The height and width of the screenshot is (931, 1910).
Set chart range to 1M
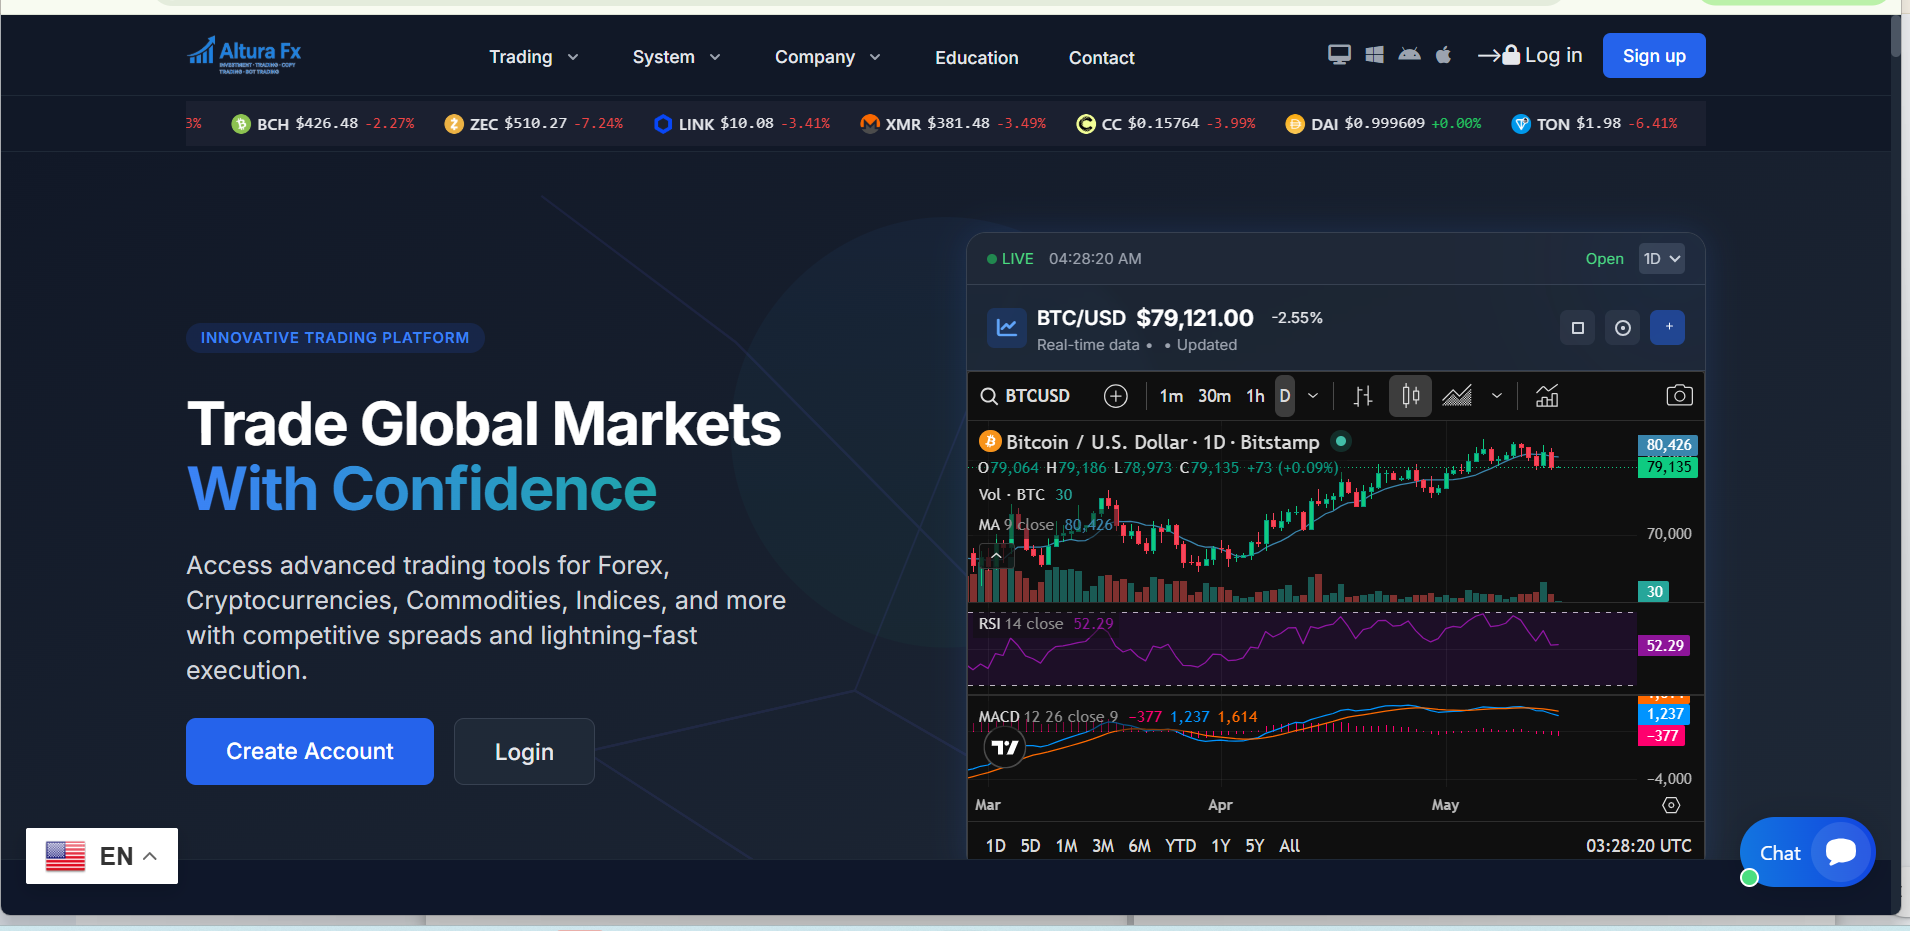1067,846
